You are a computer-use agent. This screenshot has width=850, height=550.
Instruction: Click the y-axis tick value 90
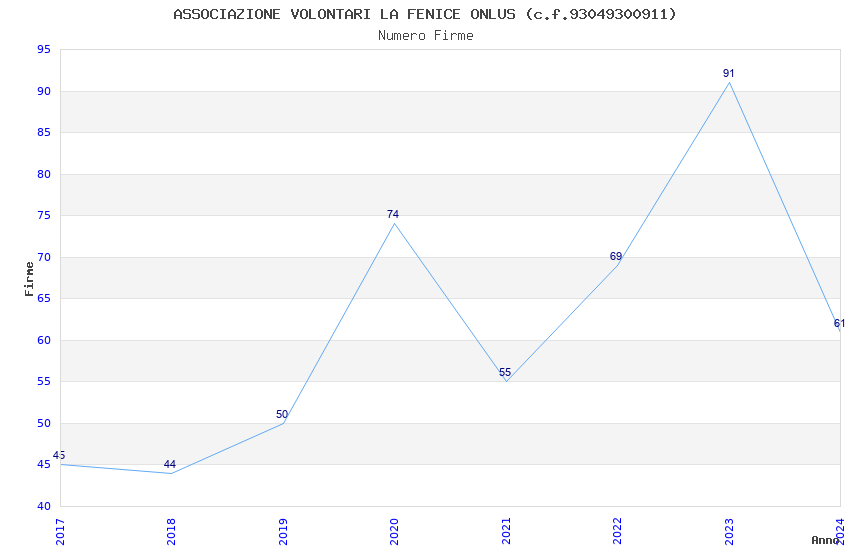(44, 91)
